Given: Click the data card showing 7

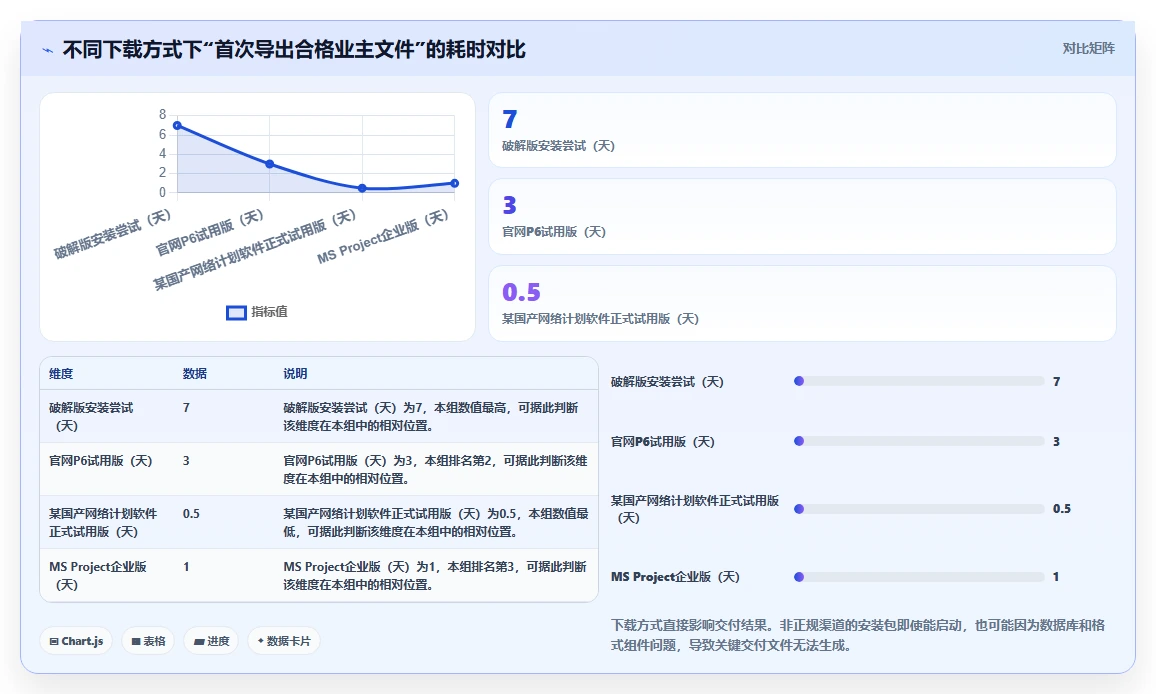Looking at the screenshot, I should 802,131.
